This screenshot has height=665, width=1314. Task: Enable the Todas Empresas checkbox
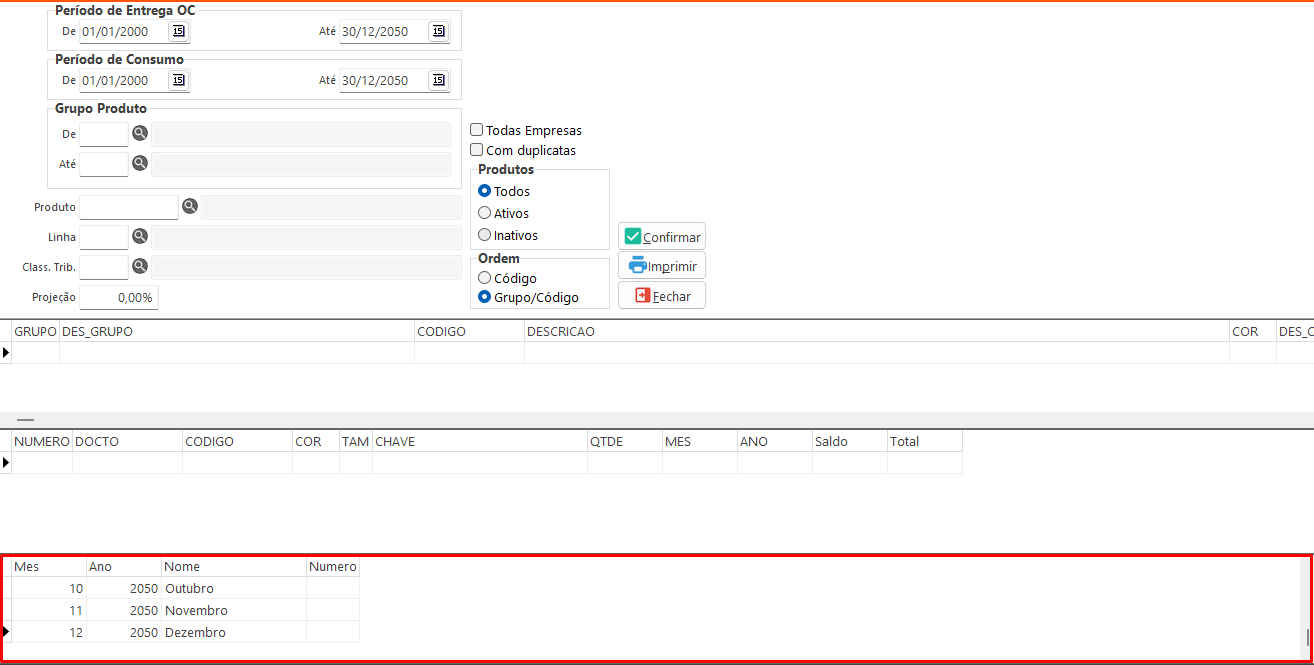click(x=477, y=130)
